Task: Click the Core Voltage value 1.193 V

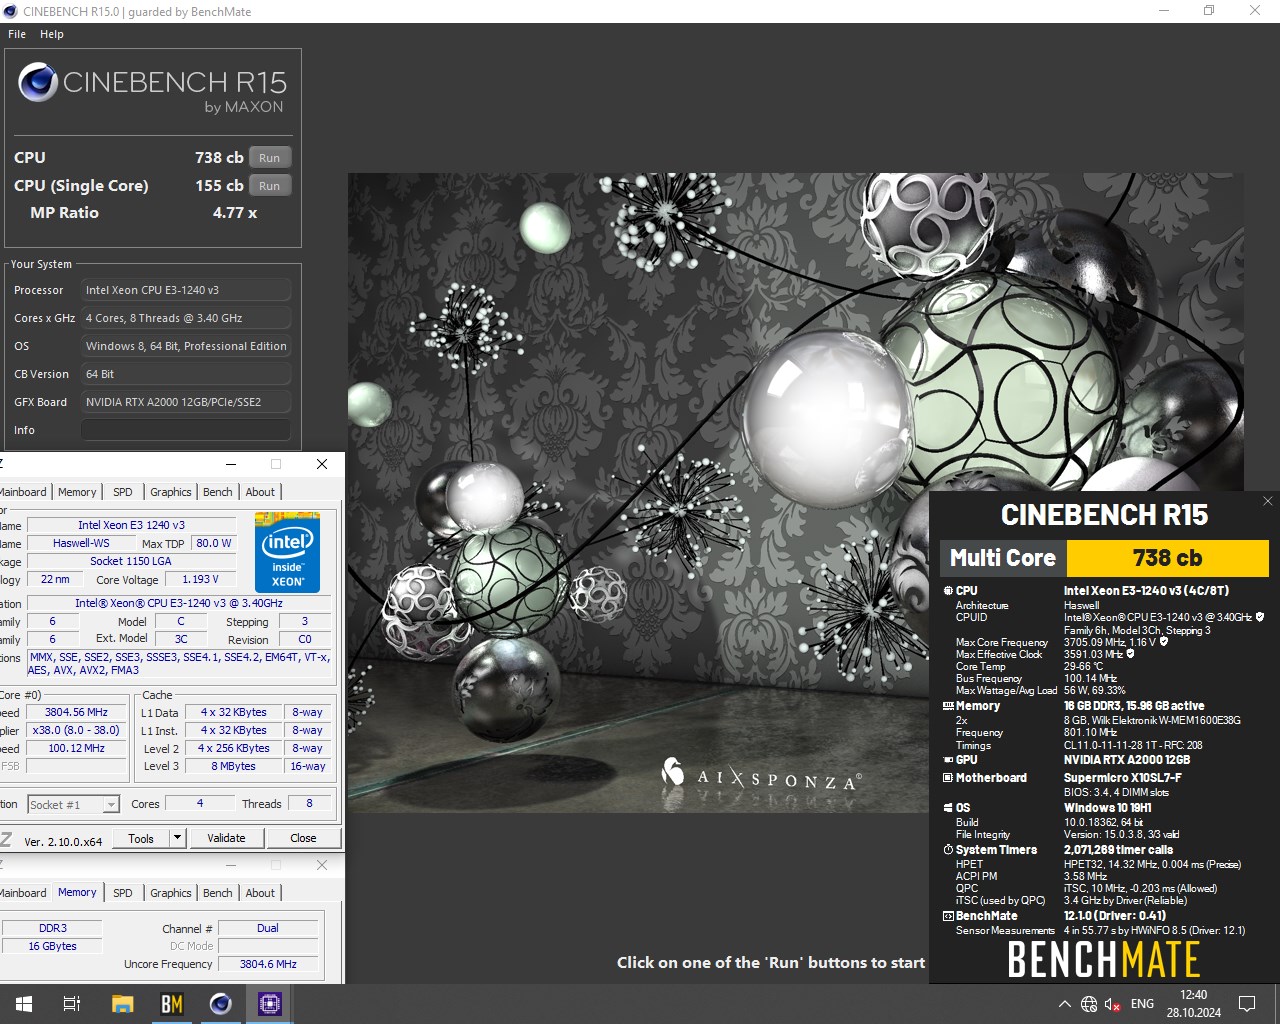Action: pyautogui.click(x=199, y=579)
